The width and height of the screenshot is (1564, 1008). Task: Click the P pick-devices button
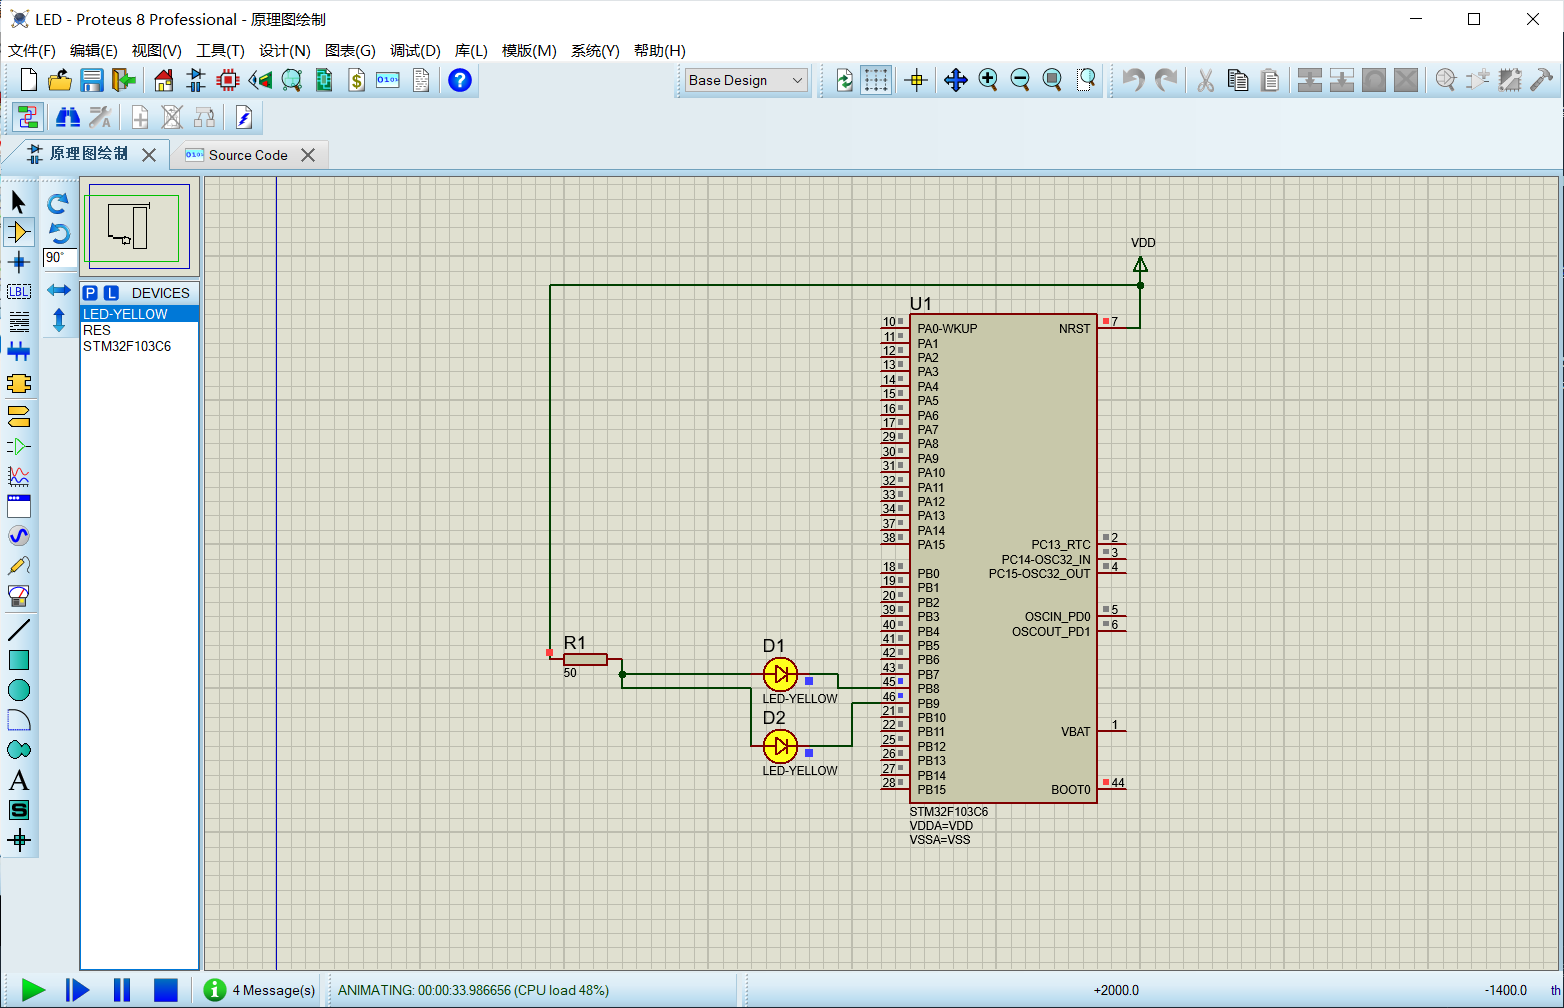[x=91, y=292]
